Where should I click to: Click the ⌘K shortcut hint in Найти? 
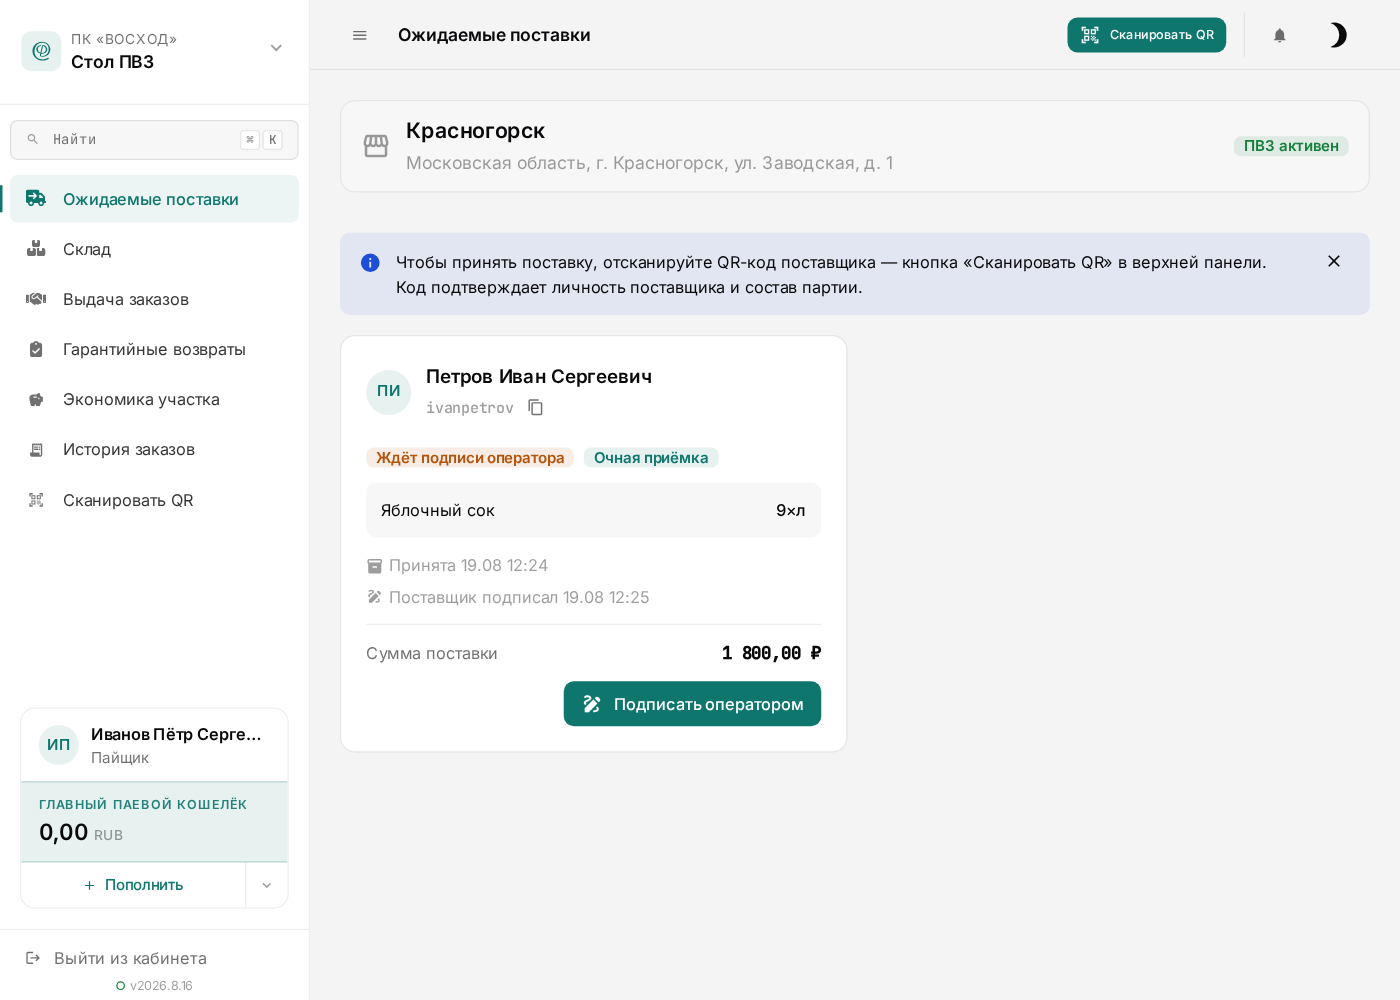261,140
